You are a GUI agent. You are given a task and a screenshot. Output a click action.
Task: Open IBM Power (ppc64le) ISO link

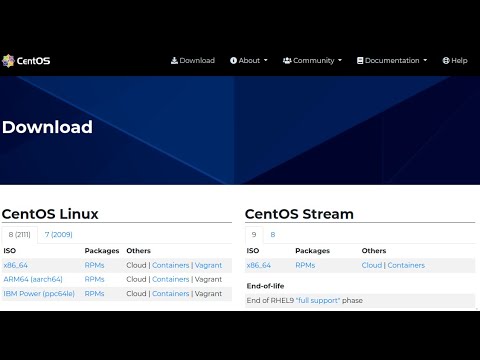pos(39,294)
